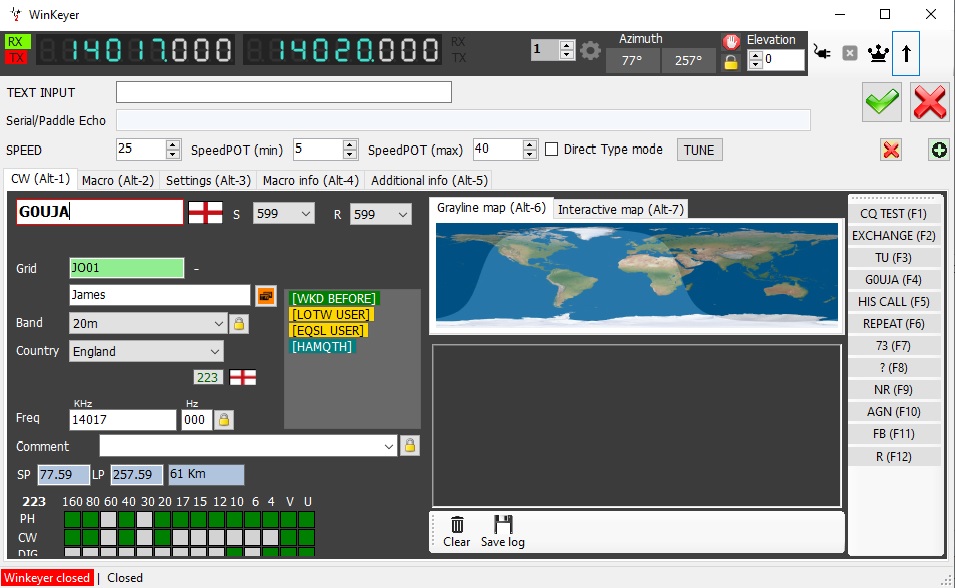This screenshot has width=955, height=588.
Task: Toggle the azimuth lock icon
Action: coord(731,62)
